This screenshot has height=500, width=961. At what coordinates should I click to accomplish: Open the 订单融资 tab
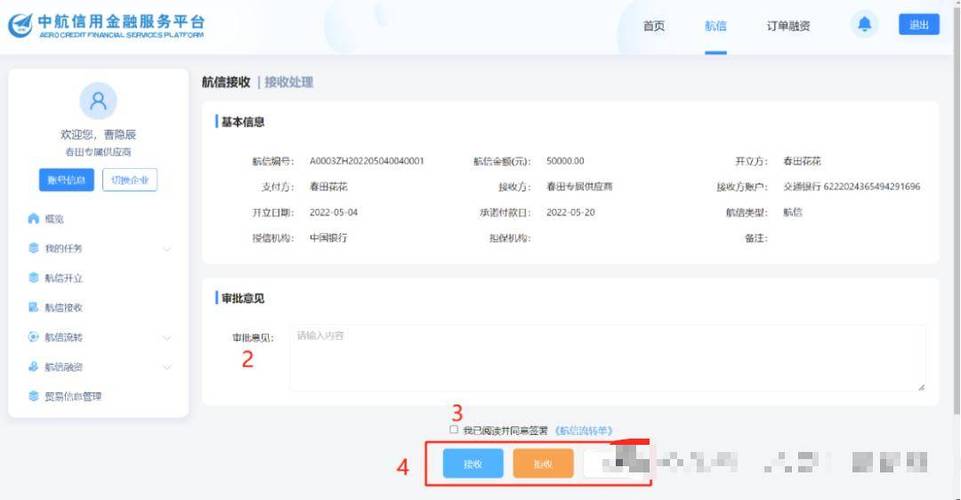[788, 26]
